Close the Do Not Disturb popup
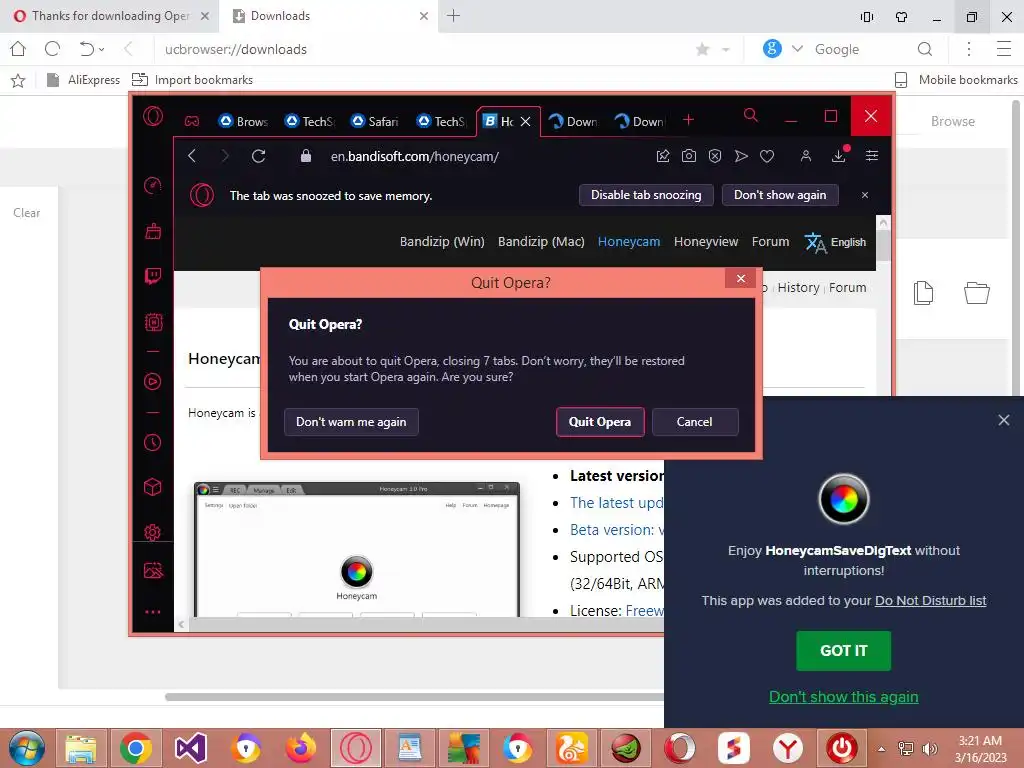Image resolution: width=1024 pixels, height=768 pixels. pos(1004,420)
